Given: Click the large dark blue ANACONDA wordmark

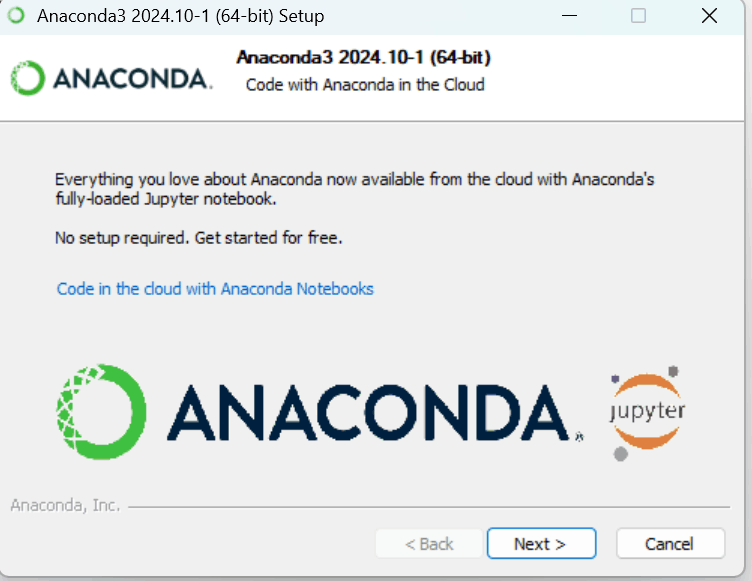Looking at the screenshot, I should pyautogui.click(x=368, y=413).
